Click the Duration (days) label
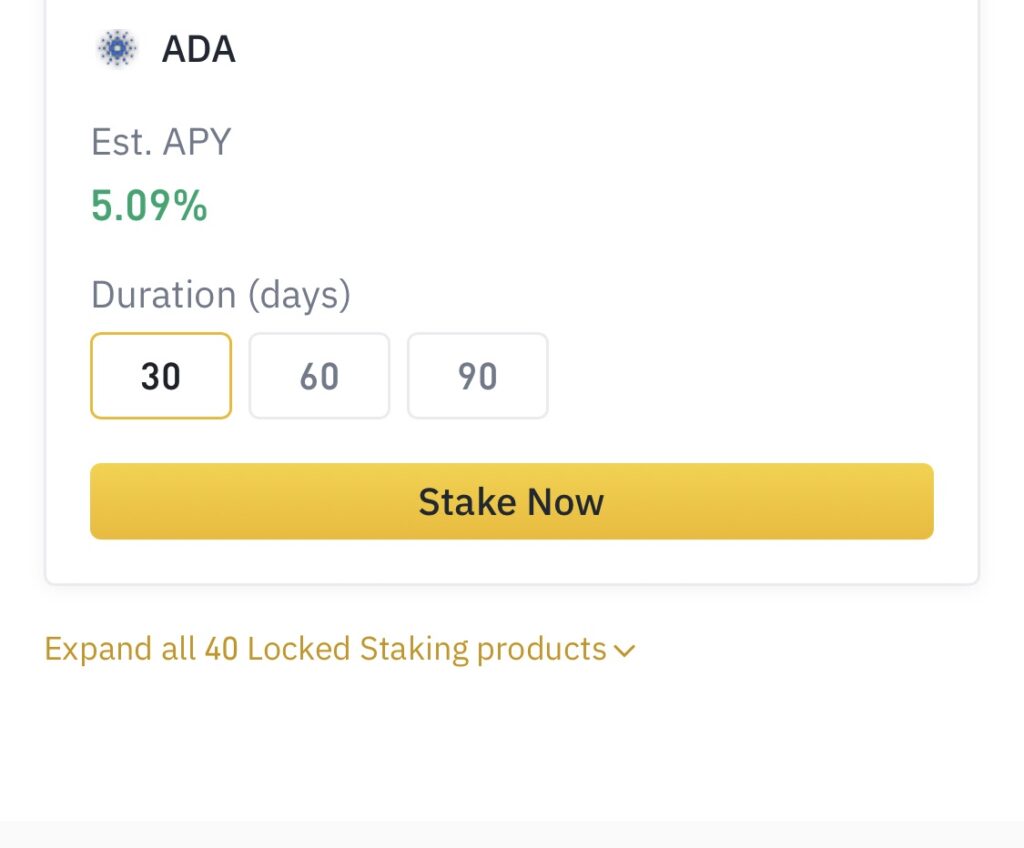 [221, 295]
